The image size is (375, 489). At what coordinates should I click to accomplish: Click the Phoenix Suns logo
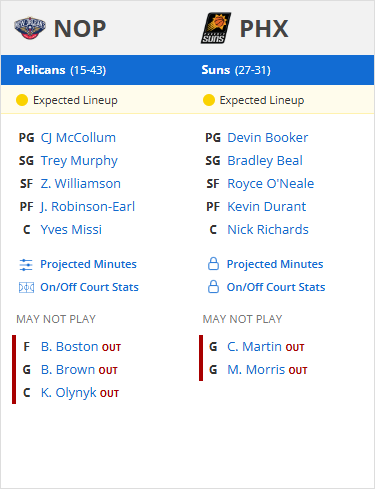click(x=216, y=28)
